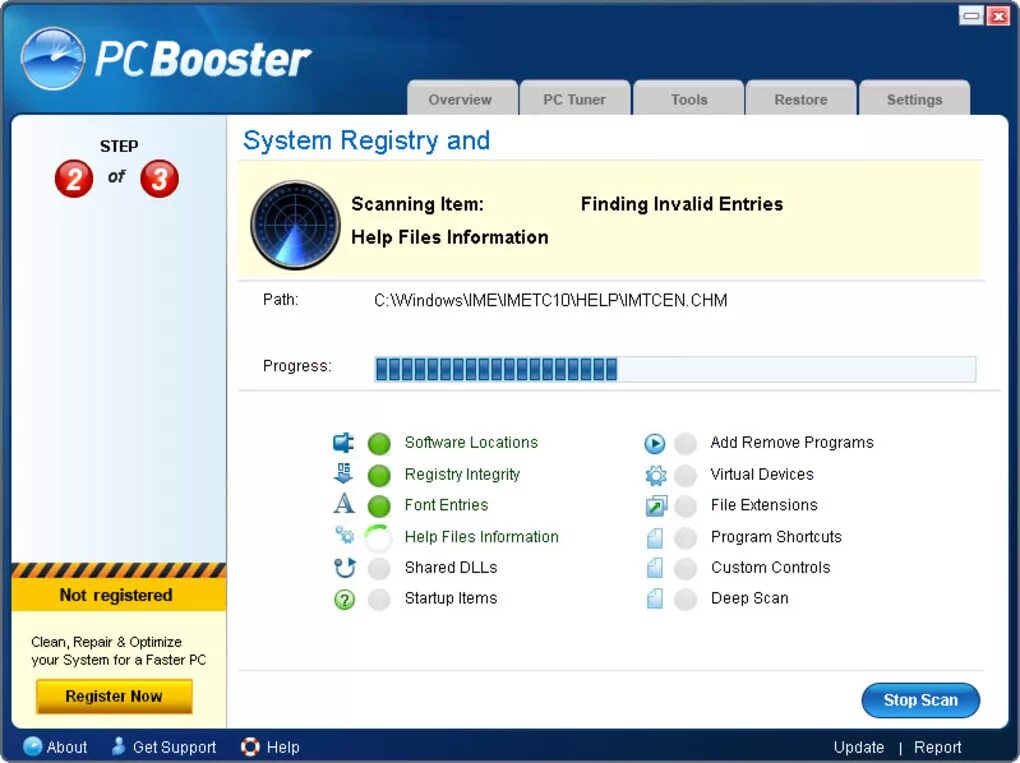
Task: Click the Registry Integrity label
Action: click(462, 474)
